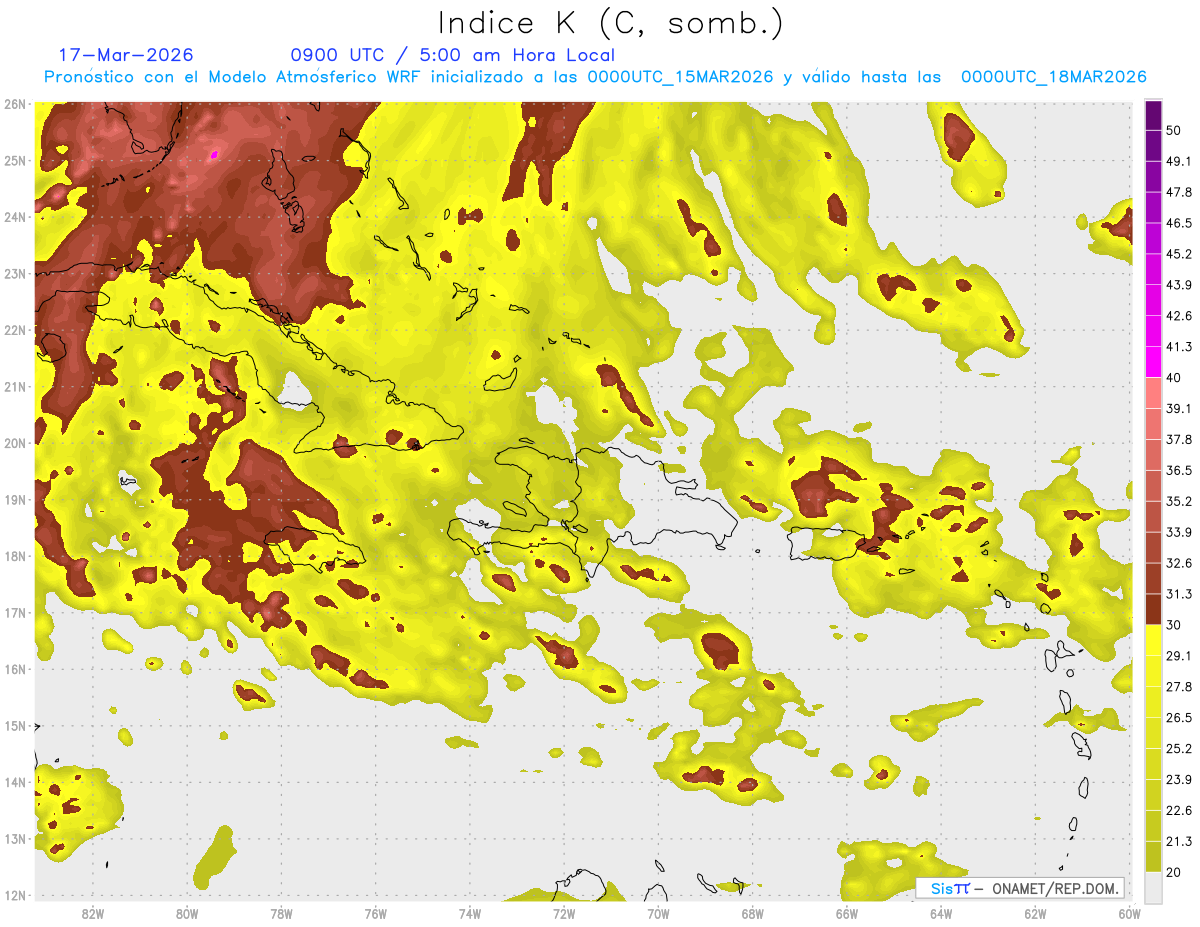Click longitude label '70W'
The width and height of the screenshot is (1200, 927).
[658, 913]
